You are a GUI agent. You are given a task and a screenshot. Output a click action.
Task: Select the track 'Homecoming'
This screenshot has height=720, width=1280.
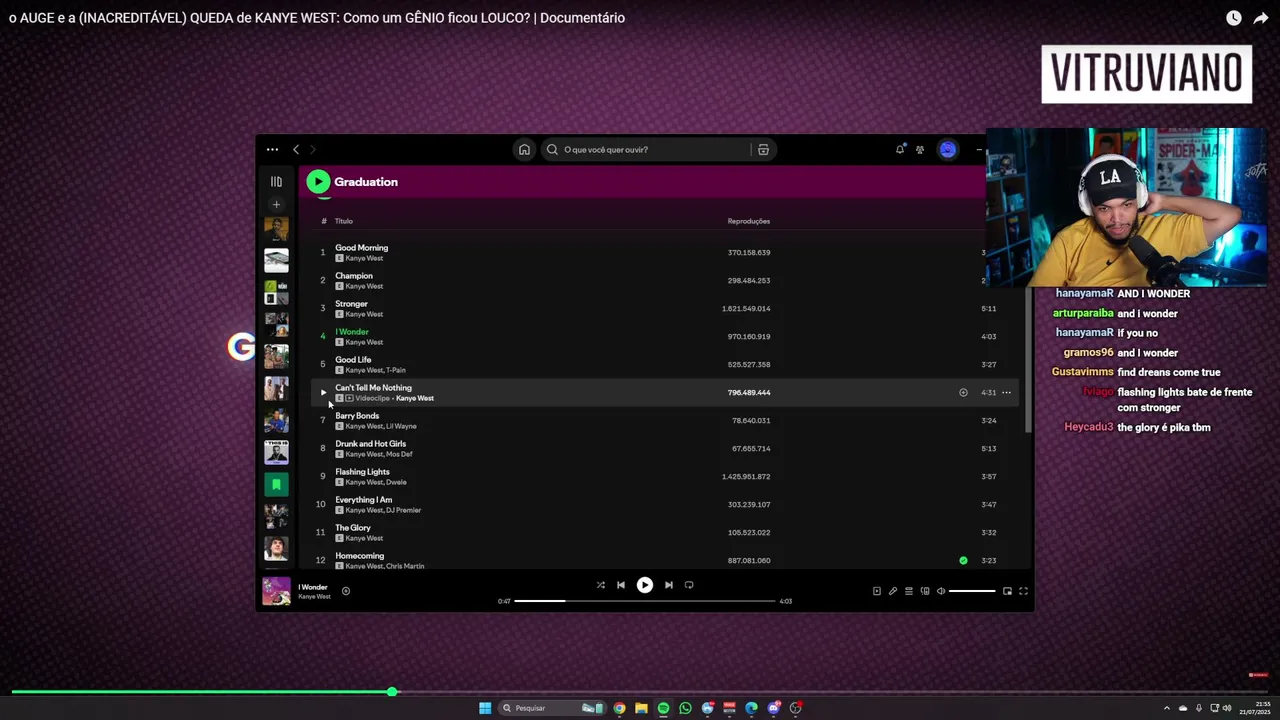359,556
